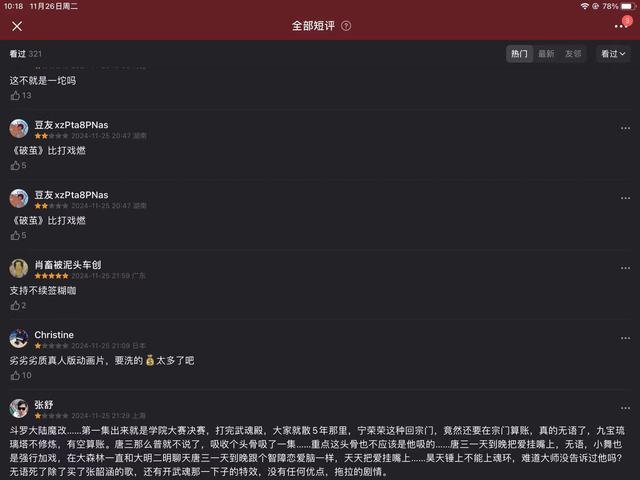Tap the avatar of 肖畜被泥头车创
Viewport: 640px width, 480px height.
18,268
